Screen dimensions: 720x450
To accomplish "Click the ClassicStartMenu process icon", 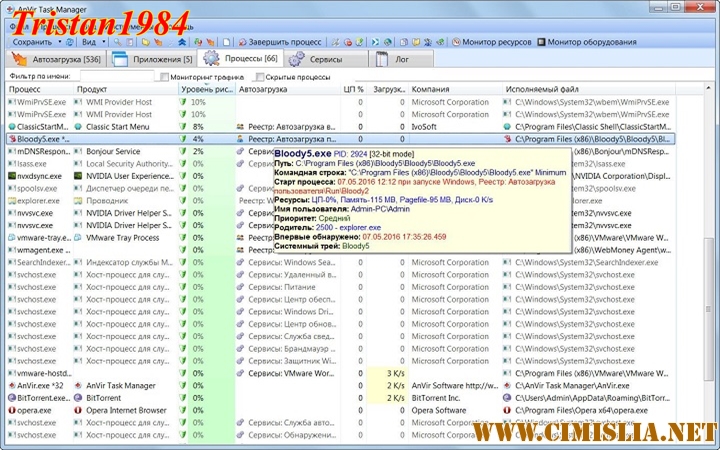I will tap(11, 127).
